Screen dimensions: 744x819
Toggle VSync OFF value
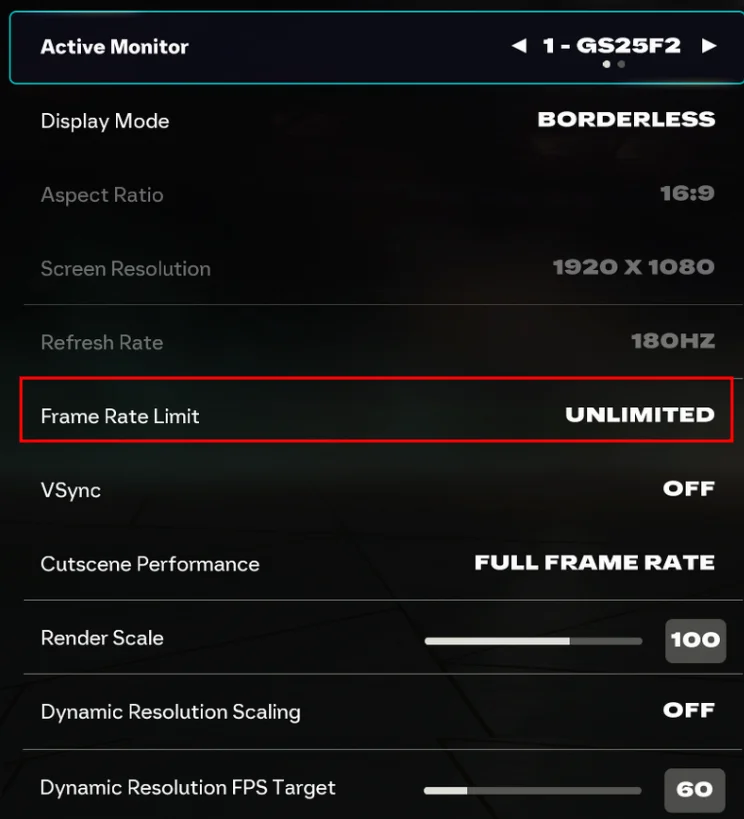tap(688, 489)
